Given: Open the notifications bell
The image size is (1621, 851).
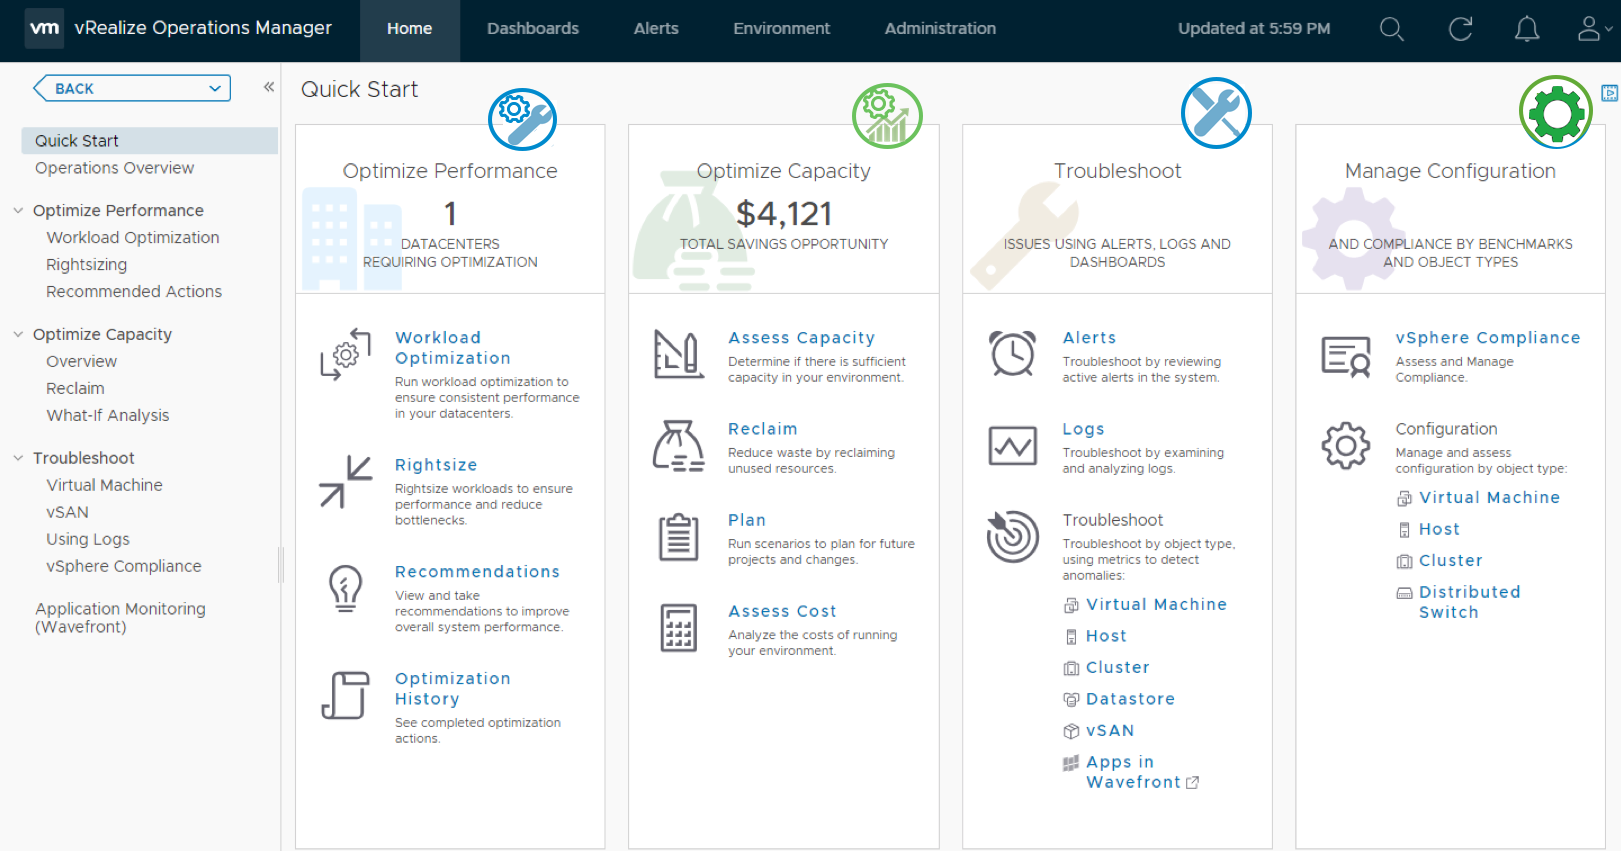Looking at the screenshot, I should point(1526,29).
